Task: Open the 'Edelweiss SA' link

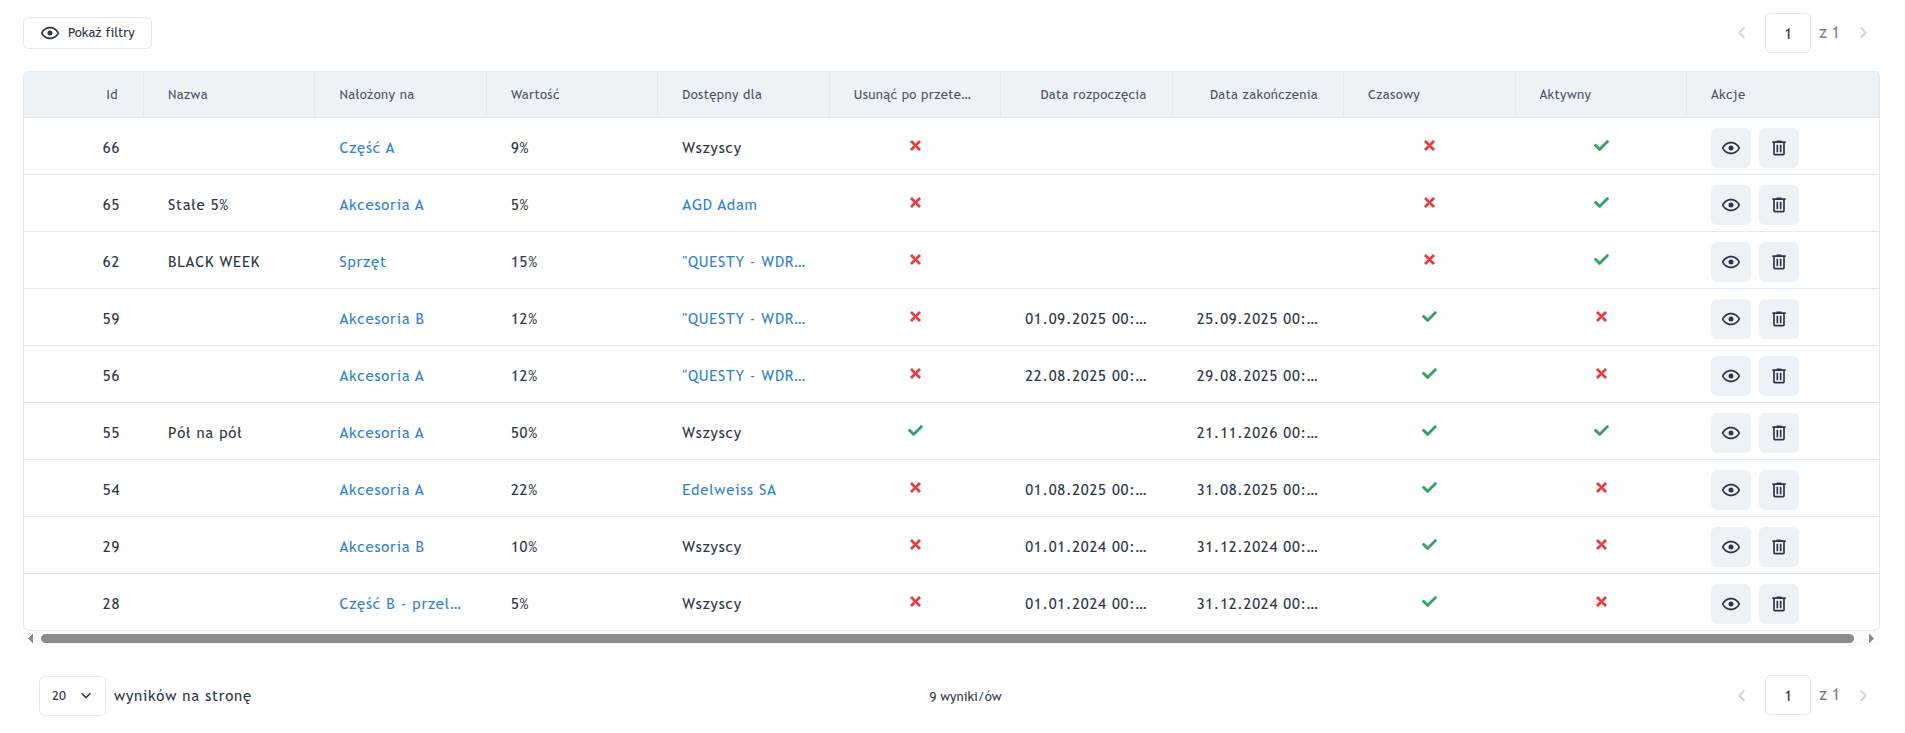Action: click(x=728, y=490)
